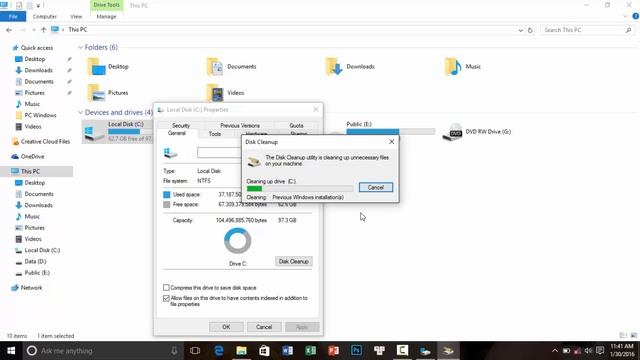The width and height of the screenshot is (640, 360).
Task: Expand the ribbon with the chevron
Action: (x=625, y=16)
